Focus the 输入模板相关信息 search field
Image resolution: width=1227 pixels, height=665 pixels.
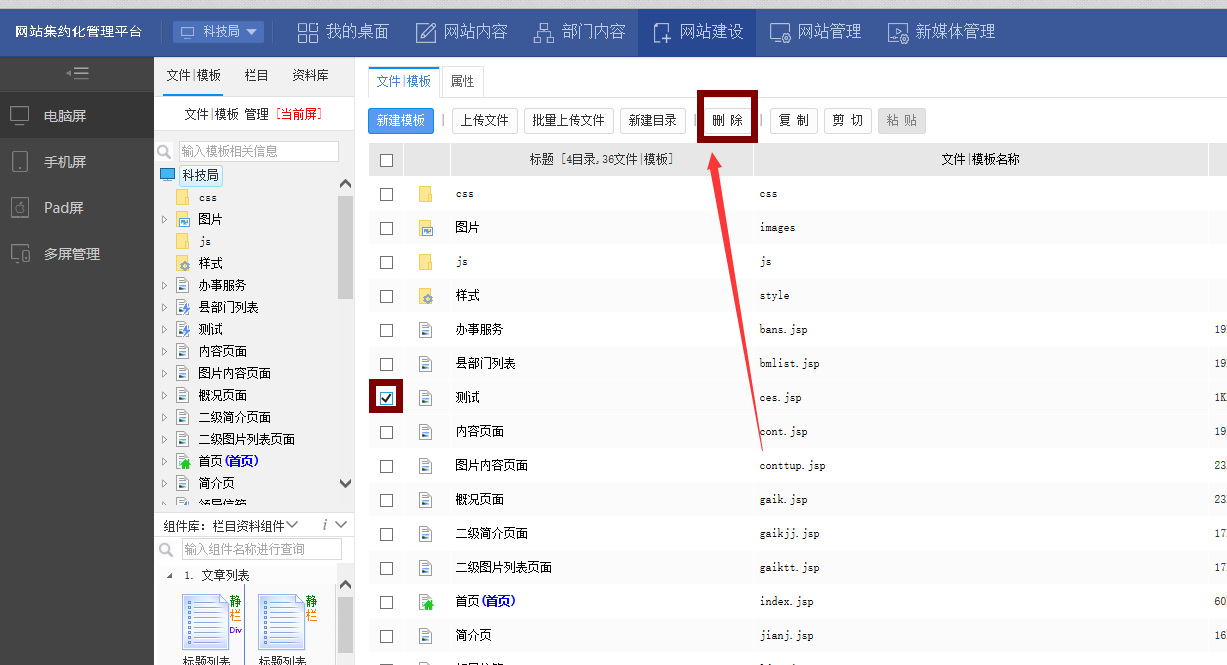258,151
